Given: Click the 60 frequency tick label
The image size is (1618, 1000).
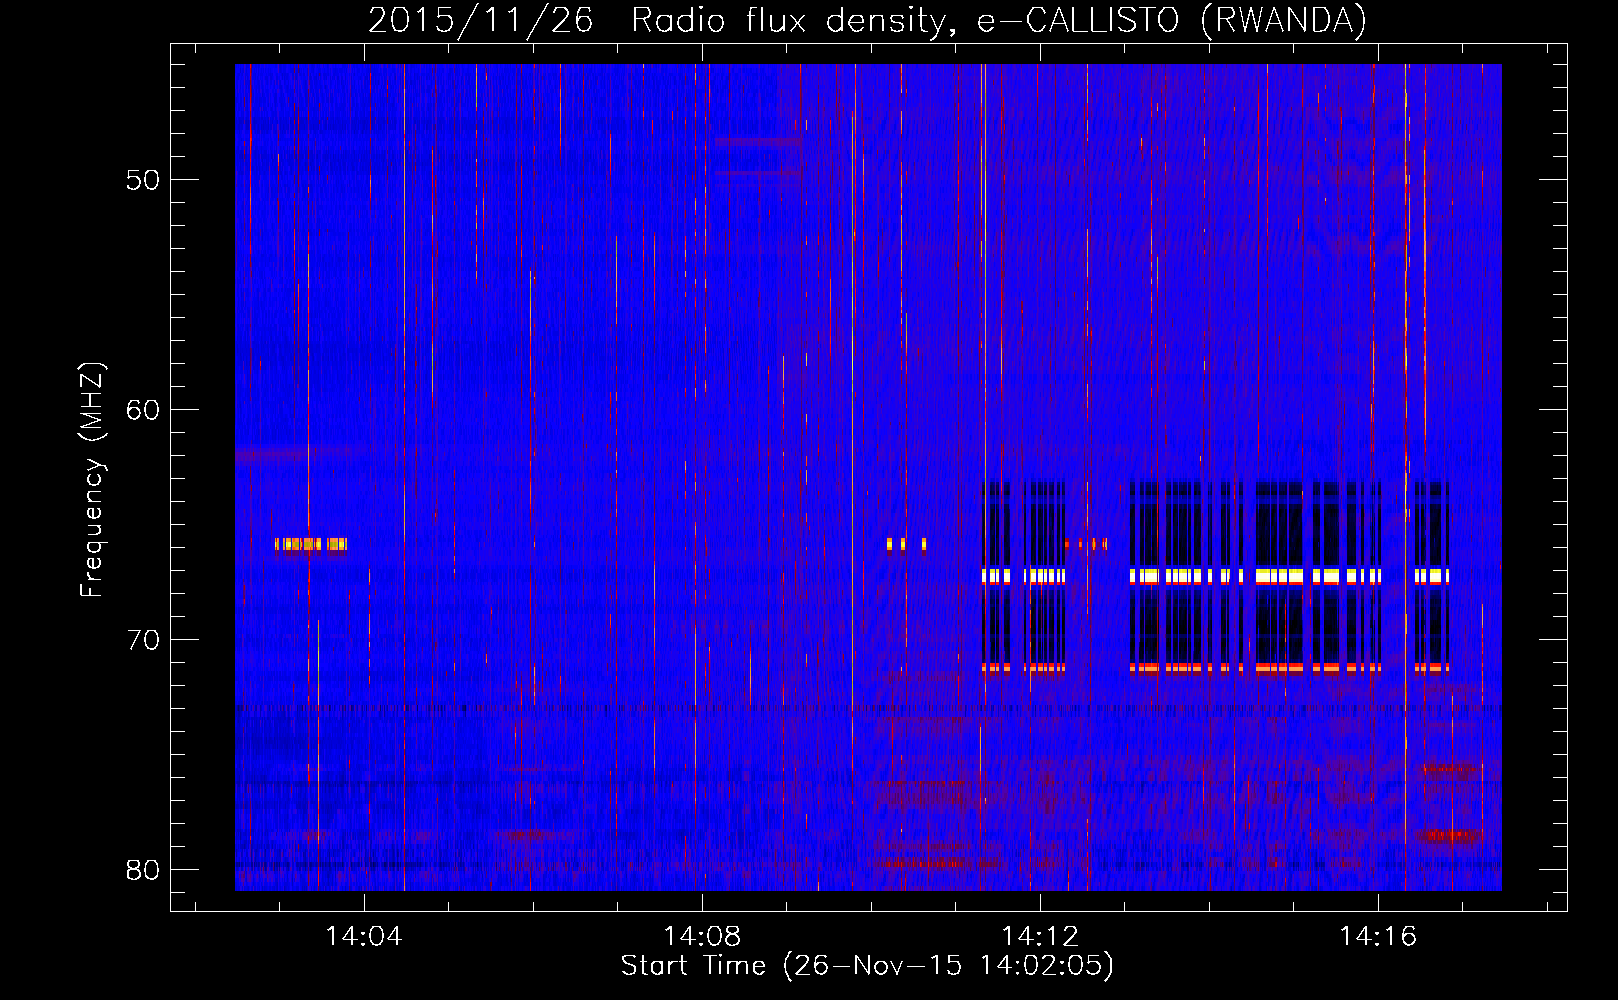Looking at the screenshot, I should coord(144,410).
